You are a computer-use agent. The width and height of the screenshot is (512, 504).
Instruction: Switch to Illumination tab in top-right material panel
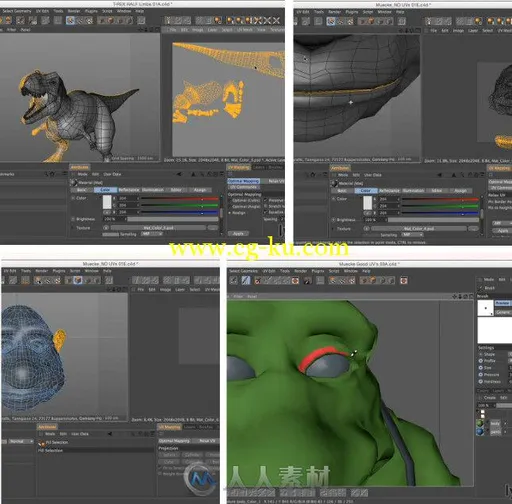413,191
